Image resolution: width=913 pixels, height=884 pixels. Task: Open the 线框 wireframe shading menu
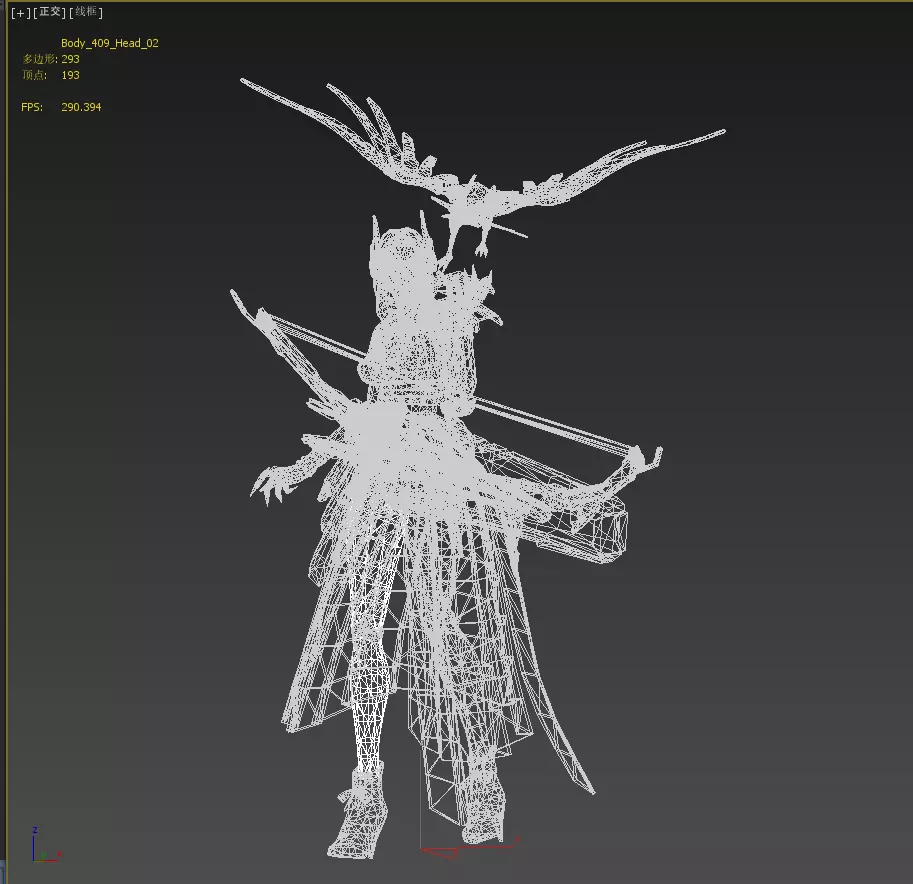(86, 12)
